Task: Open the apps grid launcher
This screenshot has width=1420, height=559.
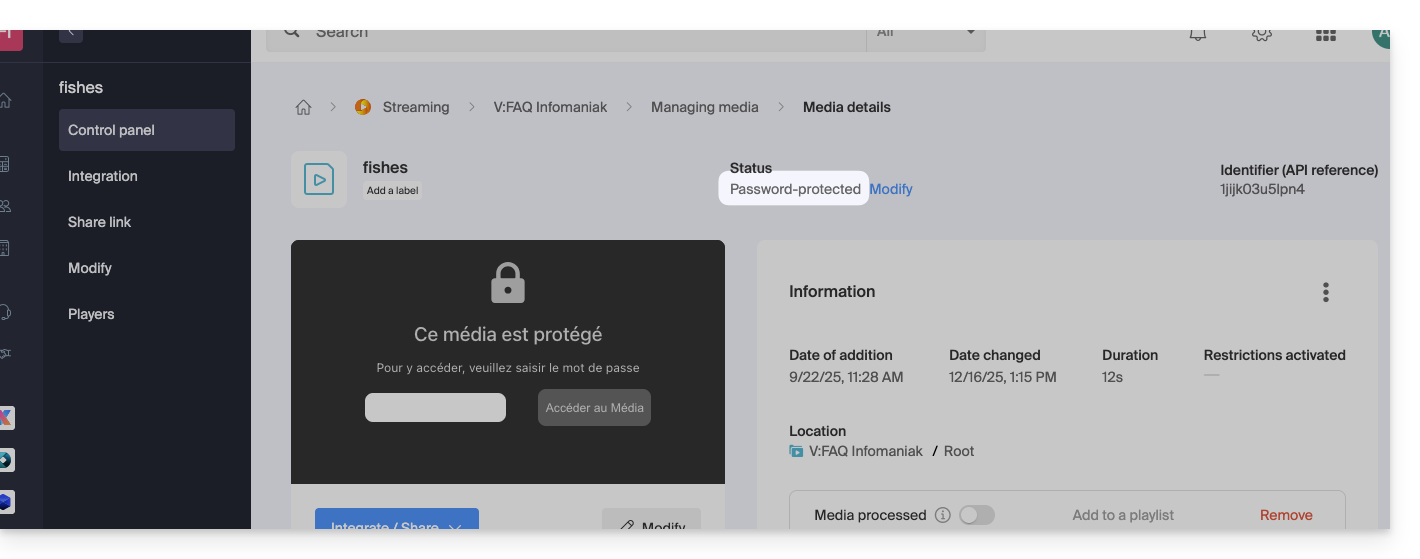Action: [x=1326, y=34]
